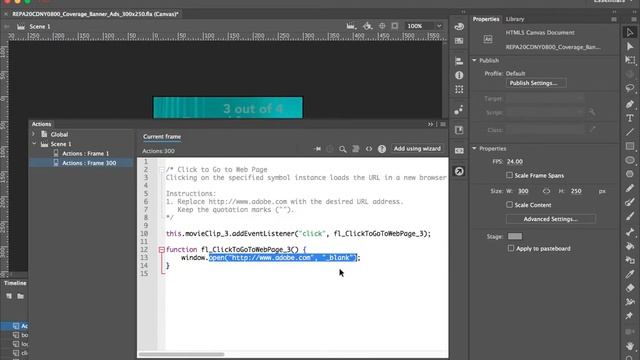Image resolution: width=640 pixels, height=360 pixels.
Task: Select the Subselection tool
Action: point(630,47)
